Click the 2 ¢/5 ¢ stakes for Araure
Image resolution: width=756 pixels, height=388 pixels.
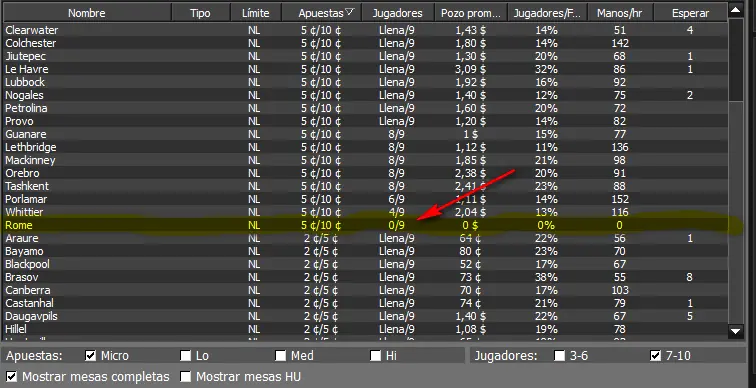321,238
